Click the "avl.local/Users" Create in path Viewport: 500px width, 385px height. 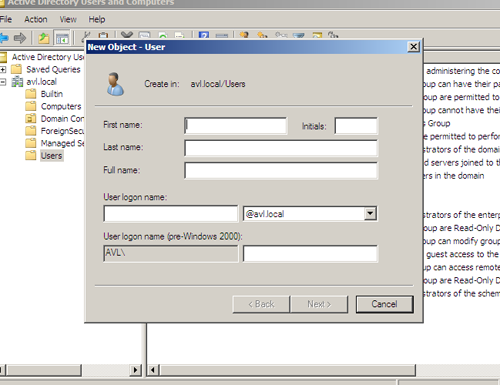(x=218, y=84)
